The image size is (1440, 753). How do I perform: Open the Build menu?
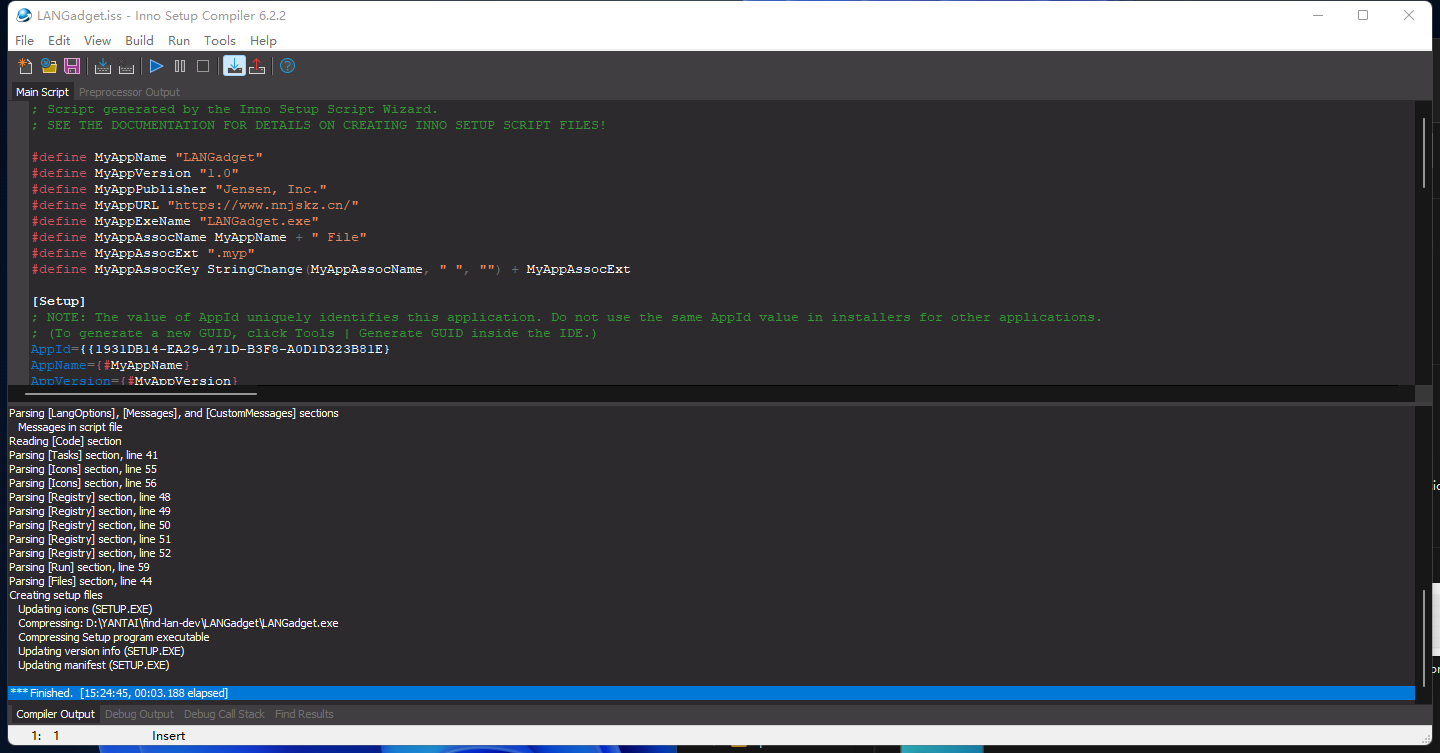click(x=139, y=40)
